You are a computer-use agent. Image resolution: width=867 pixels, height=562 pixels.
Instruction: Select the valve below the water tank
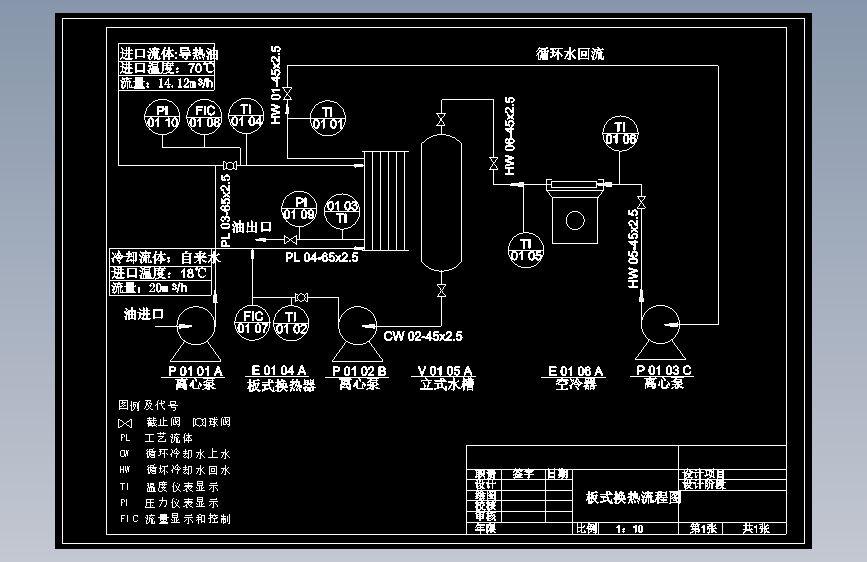click(441, 290)
